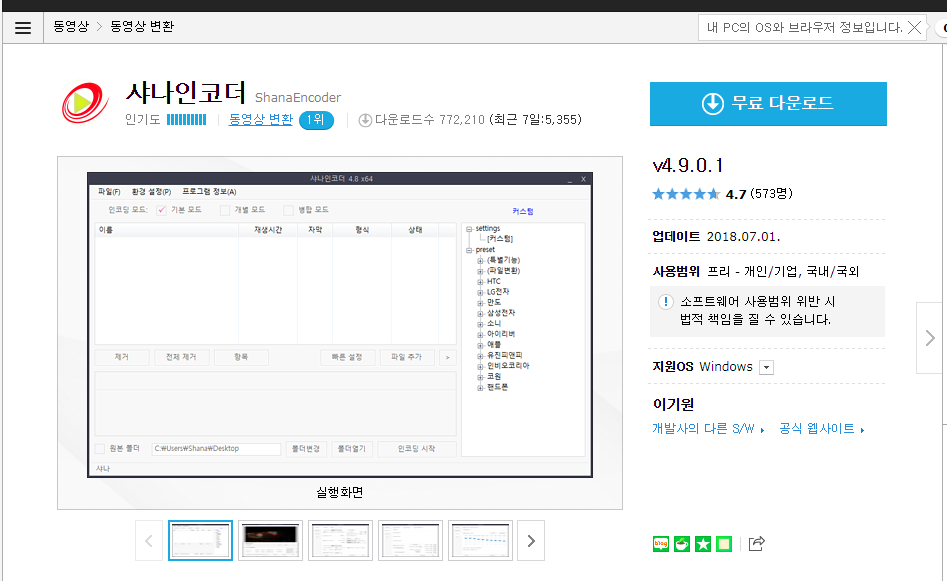Click the 1위 rank badge
This screenshot has width=947, height=581.
click(x=316, y=120)
